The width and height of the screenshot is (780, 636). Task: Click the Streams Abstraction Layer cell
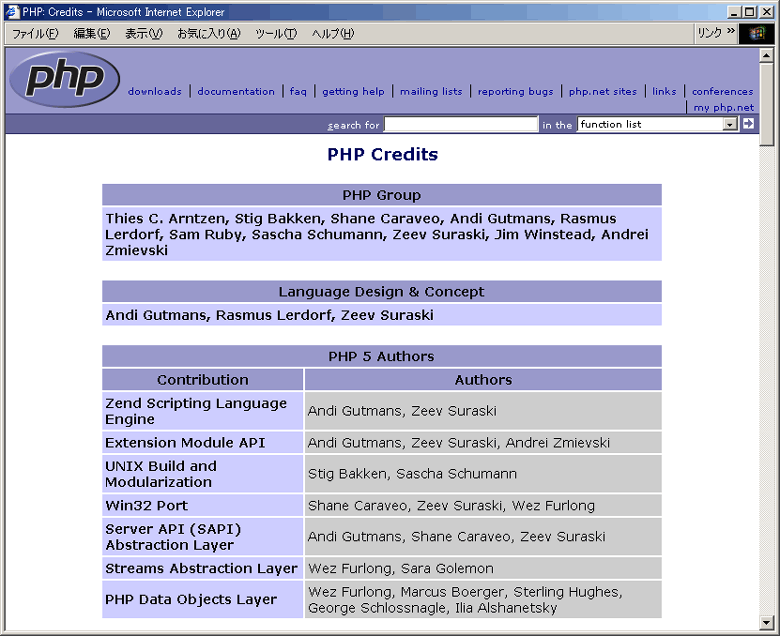click(x=202, y=568)
